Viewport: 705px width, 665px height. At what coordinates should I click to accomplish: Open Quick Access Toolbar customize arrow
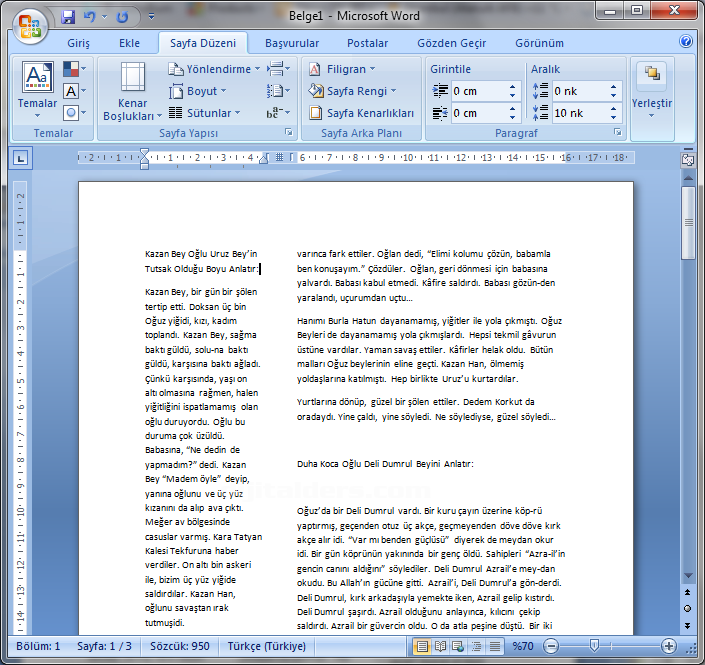[152, 17]
